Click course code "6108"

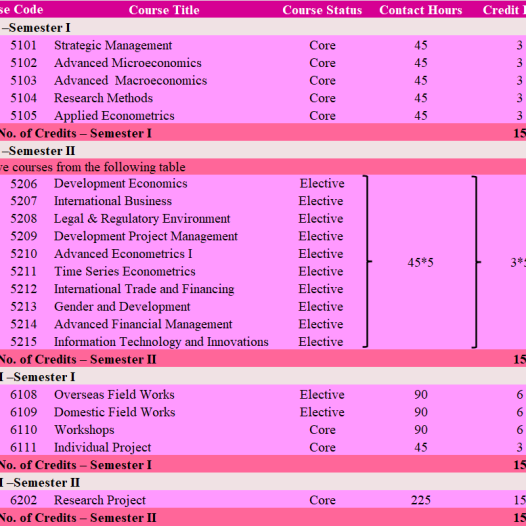point(23,394)
